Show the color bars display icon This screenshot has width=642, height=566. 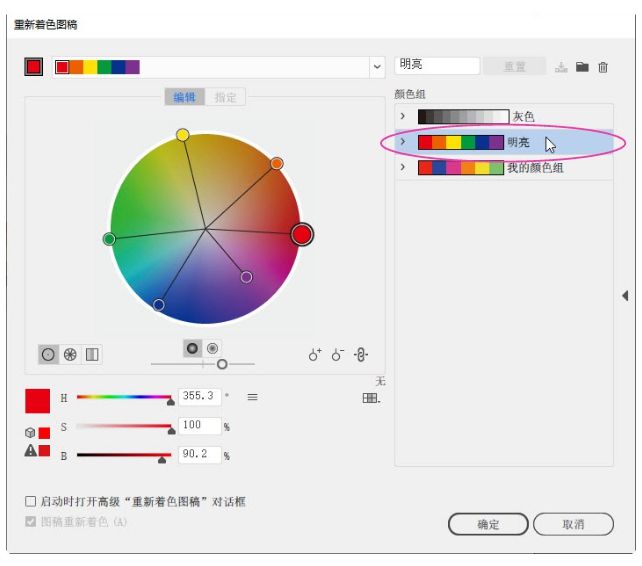tap(92, 354)
